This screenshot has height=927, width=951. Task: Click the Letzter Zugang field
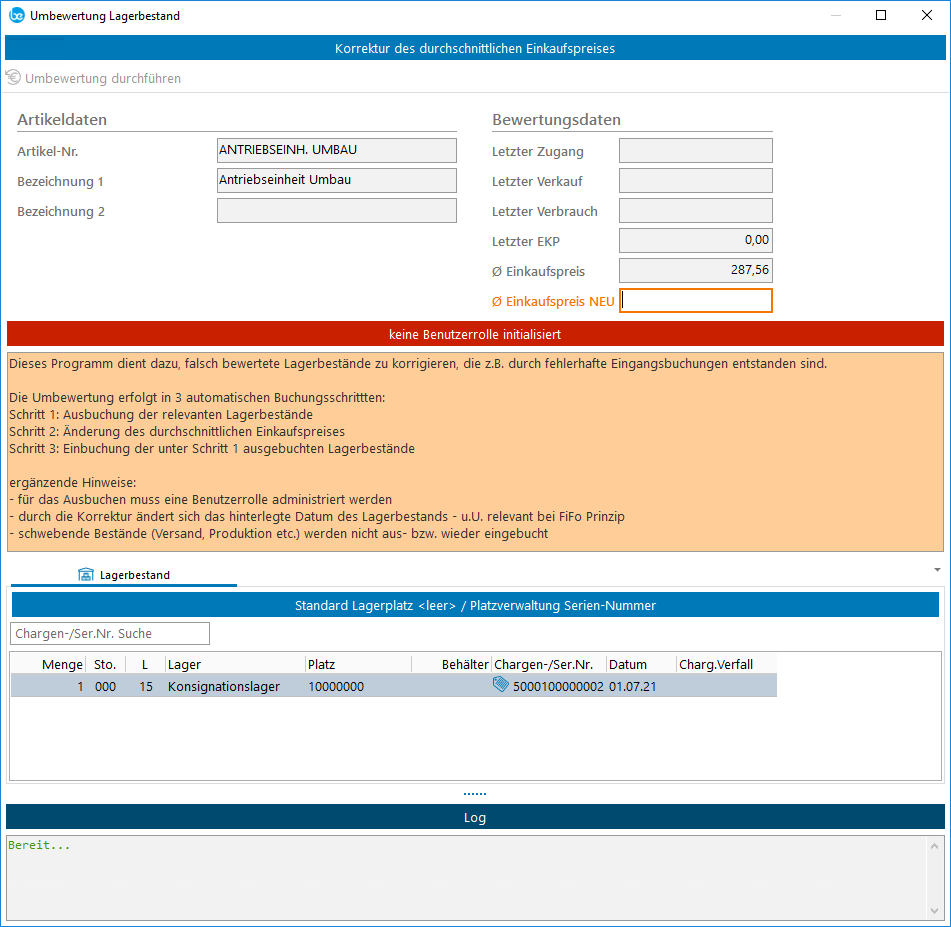pos(696,151)
